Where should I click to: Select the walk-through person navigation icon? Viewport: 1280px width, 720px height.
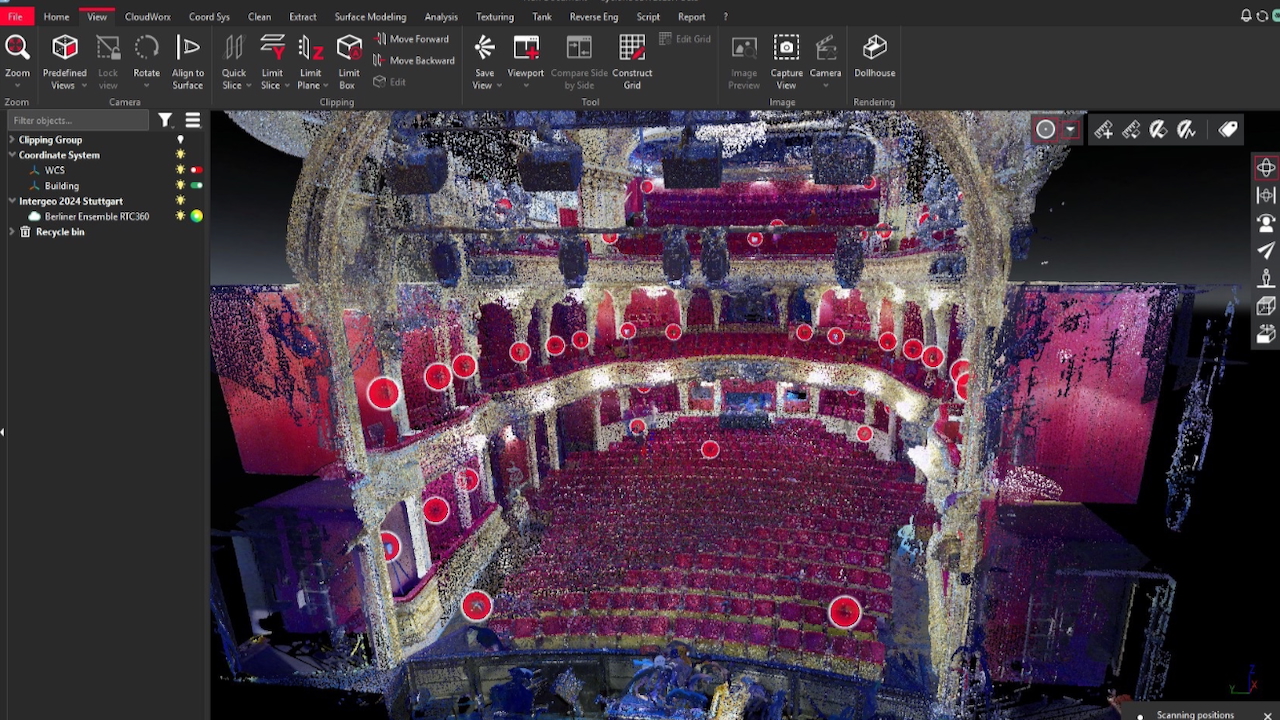(x=1266, y=278)
